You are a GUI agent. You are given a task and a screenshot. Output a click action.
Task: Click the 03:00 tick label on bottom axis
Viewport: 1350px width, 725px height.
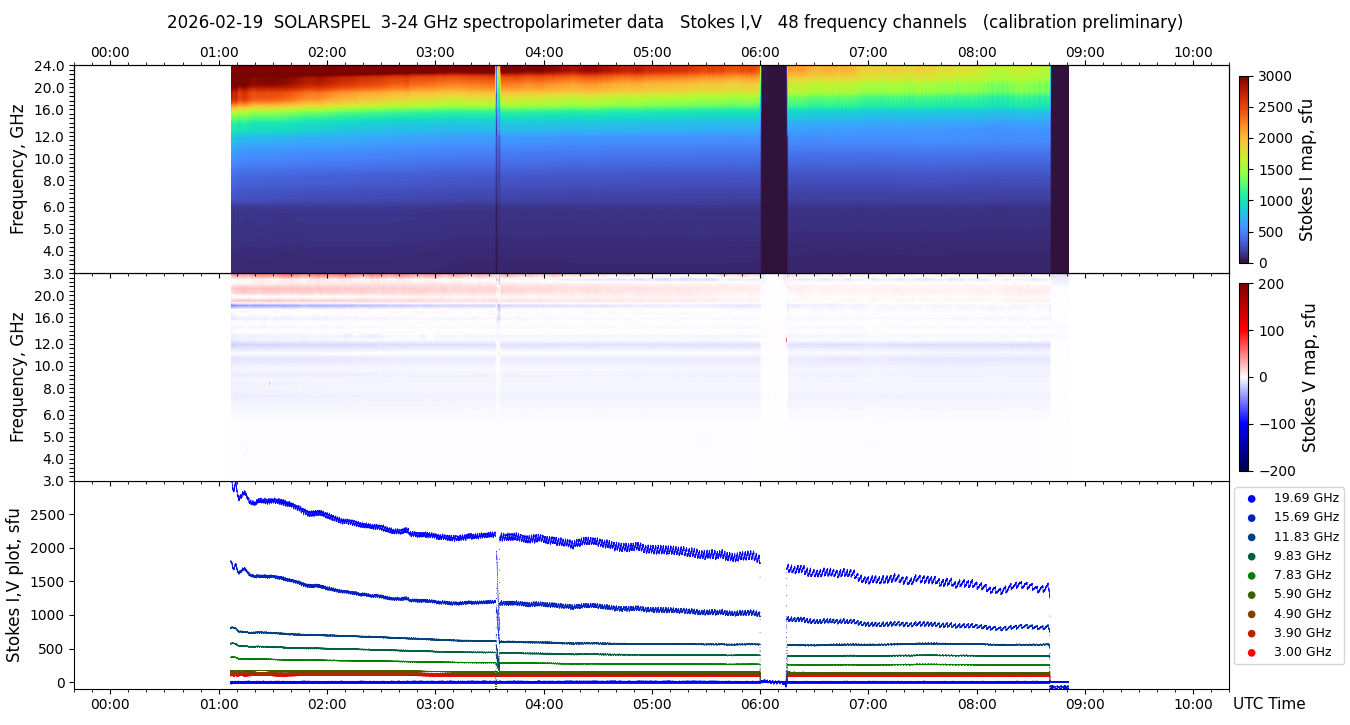coord(435,703)
